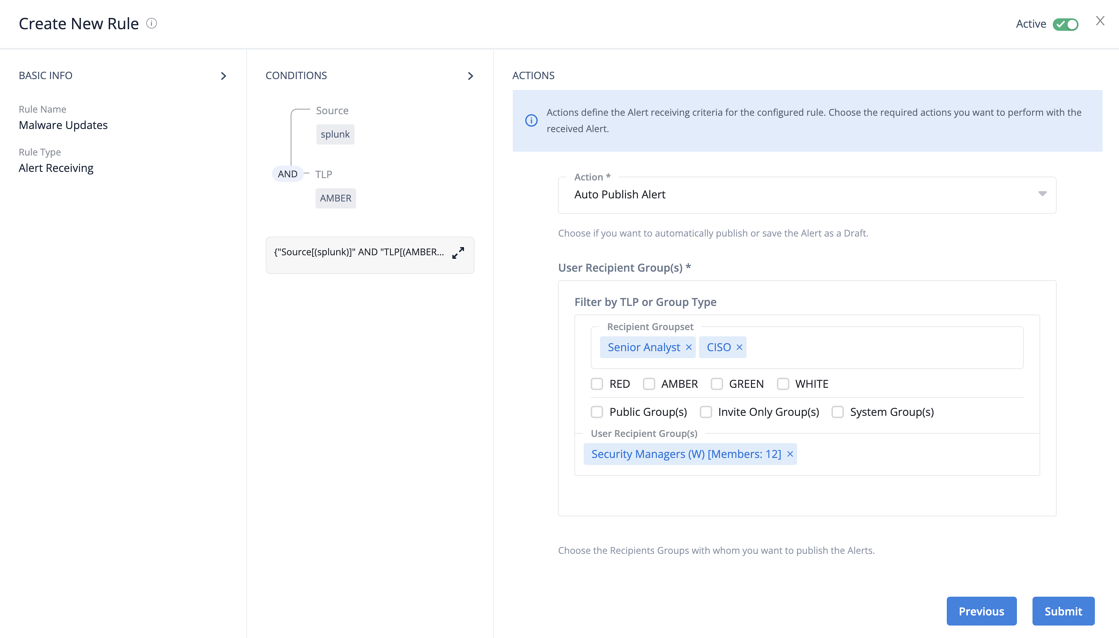
Task: Click the info icon in Actions banner
Action: tap(531, 121)
